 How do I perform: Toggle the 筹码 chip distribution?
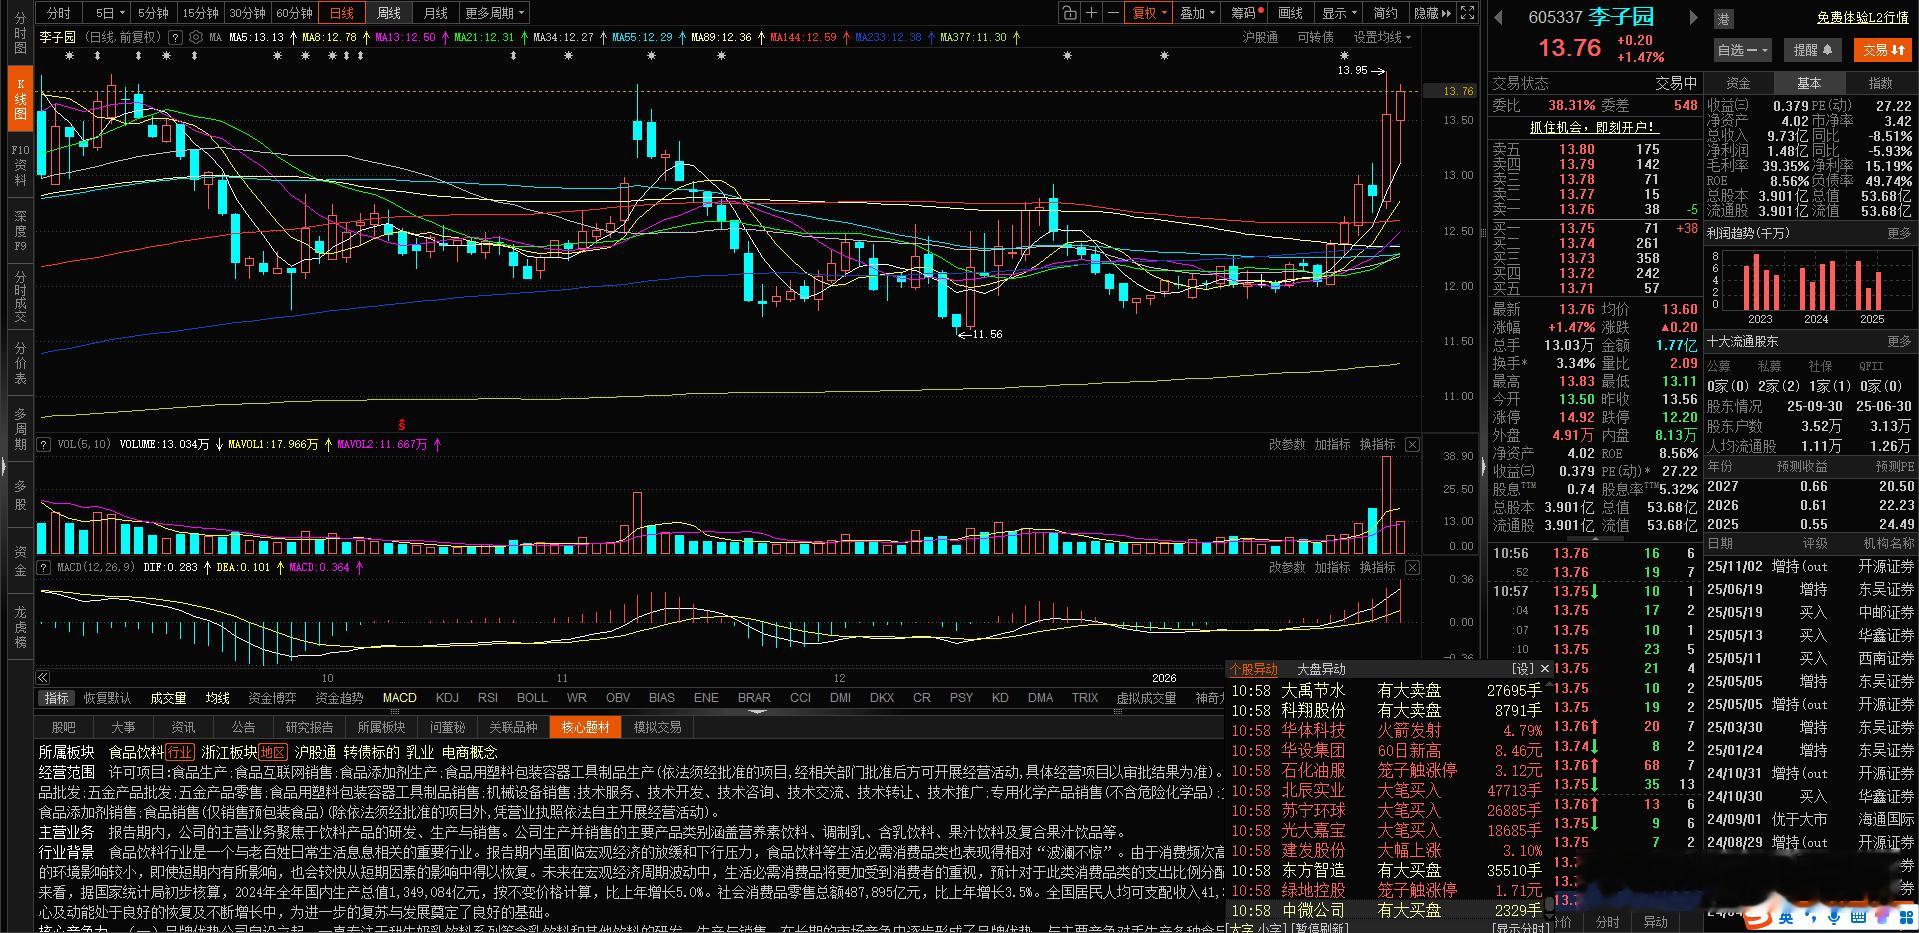coord(1246,13)
